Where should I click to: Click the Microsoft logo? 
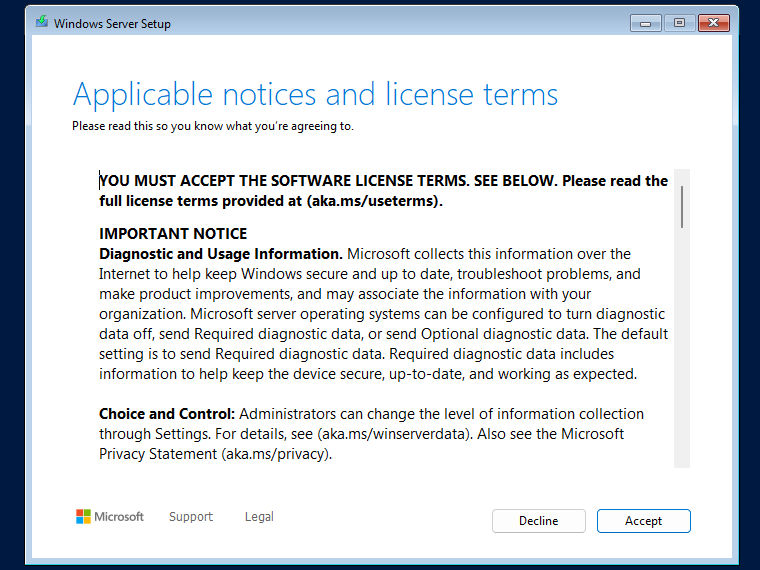(110, 517)
